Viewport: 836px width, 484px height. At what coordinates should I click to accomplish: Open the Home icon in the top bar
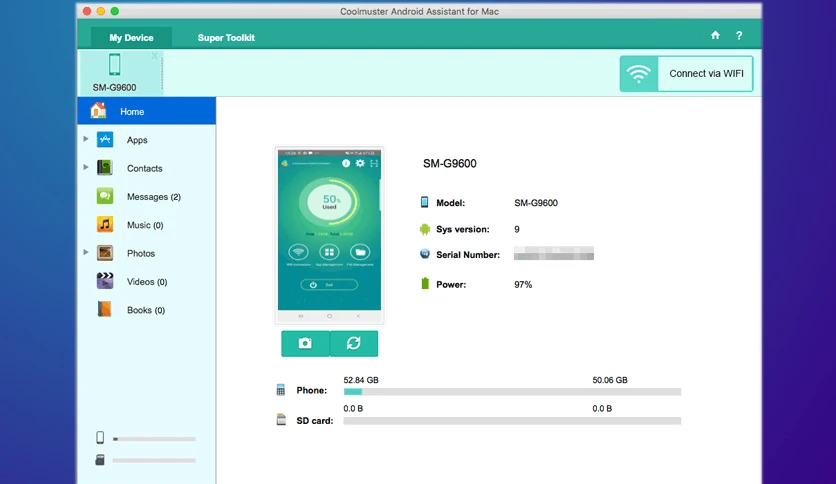[x=715, y=35]
